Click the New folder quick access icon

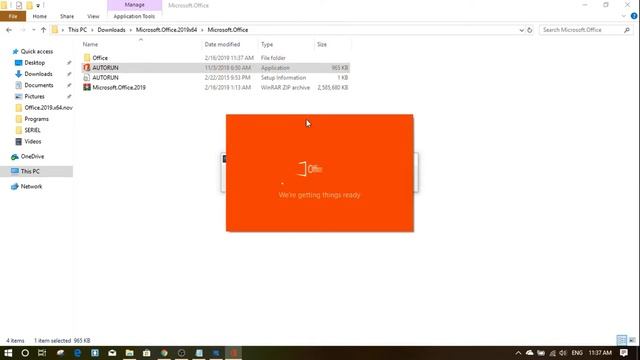pos(29,5)
